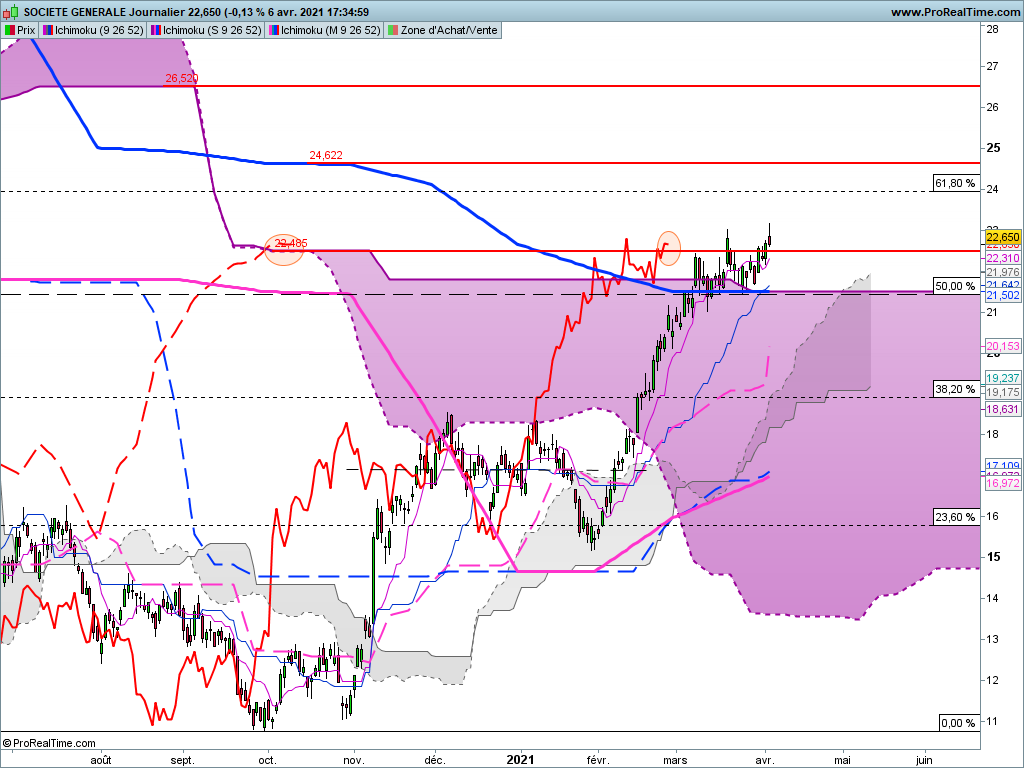Click the 25 tick on the price axis

click(993, 148)
